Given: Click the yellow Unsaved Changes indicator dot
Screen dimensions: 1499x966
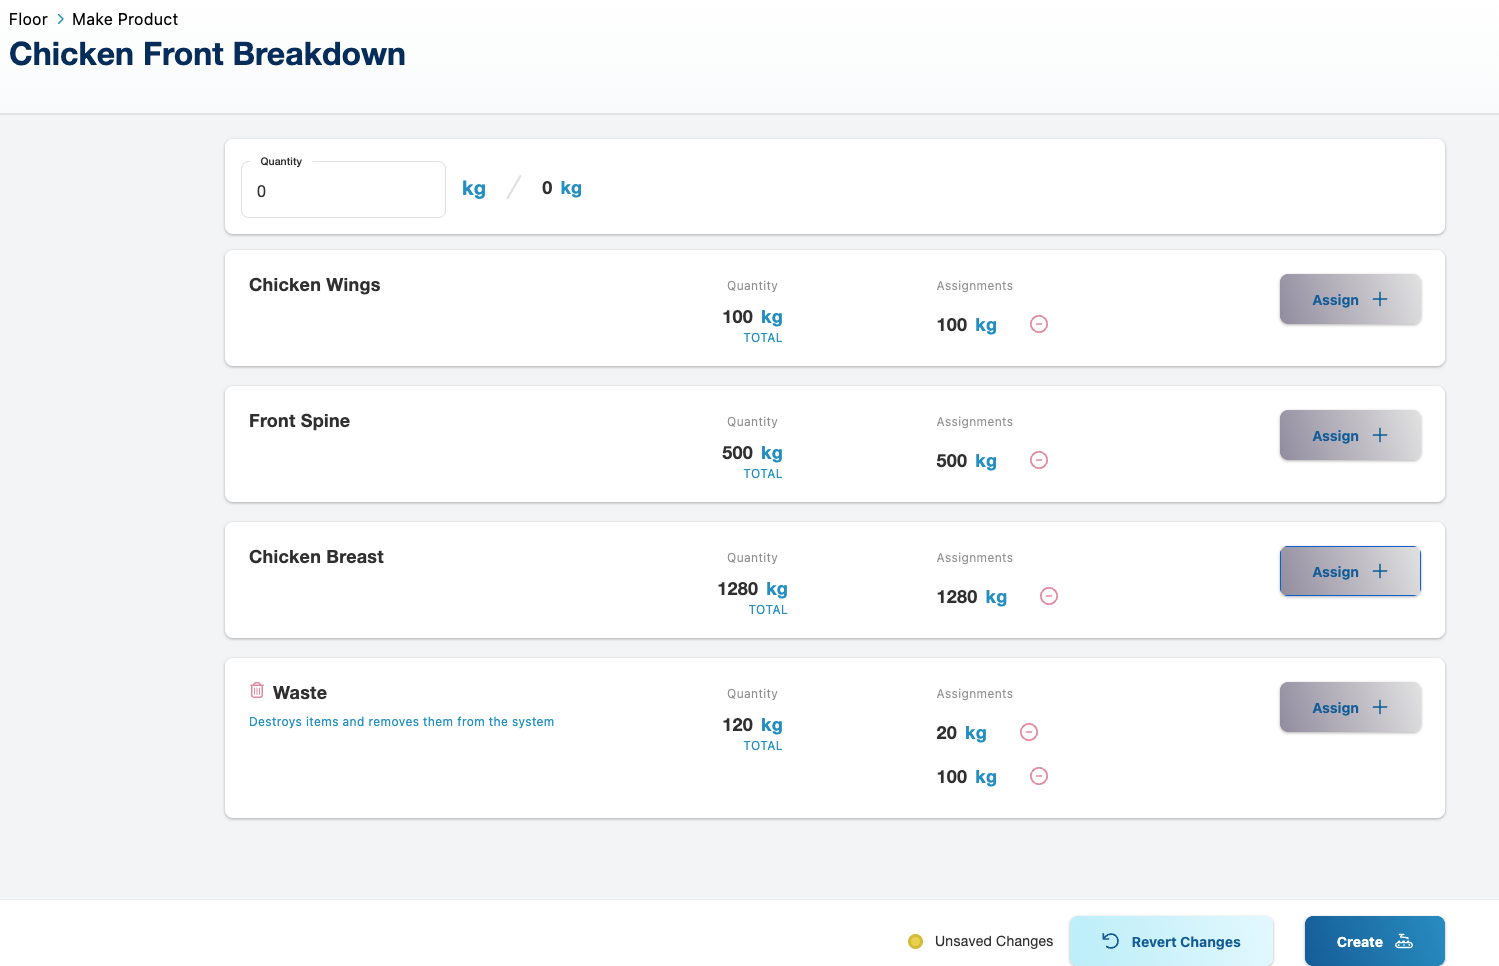Looking at the screenshot, I should tap(915, 941).
